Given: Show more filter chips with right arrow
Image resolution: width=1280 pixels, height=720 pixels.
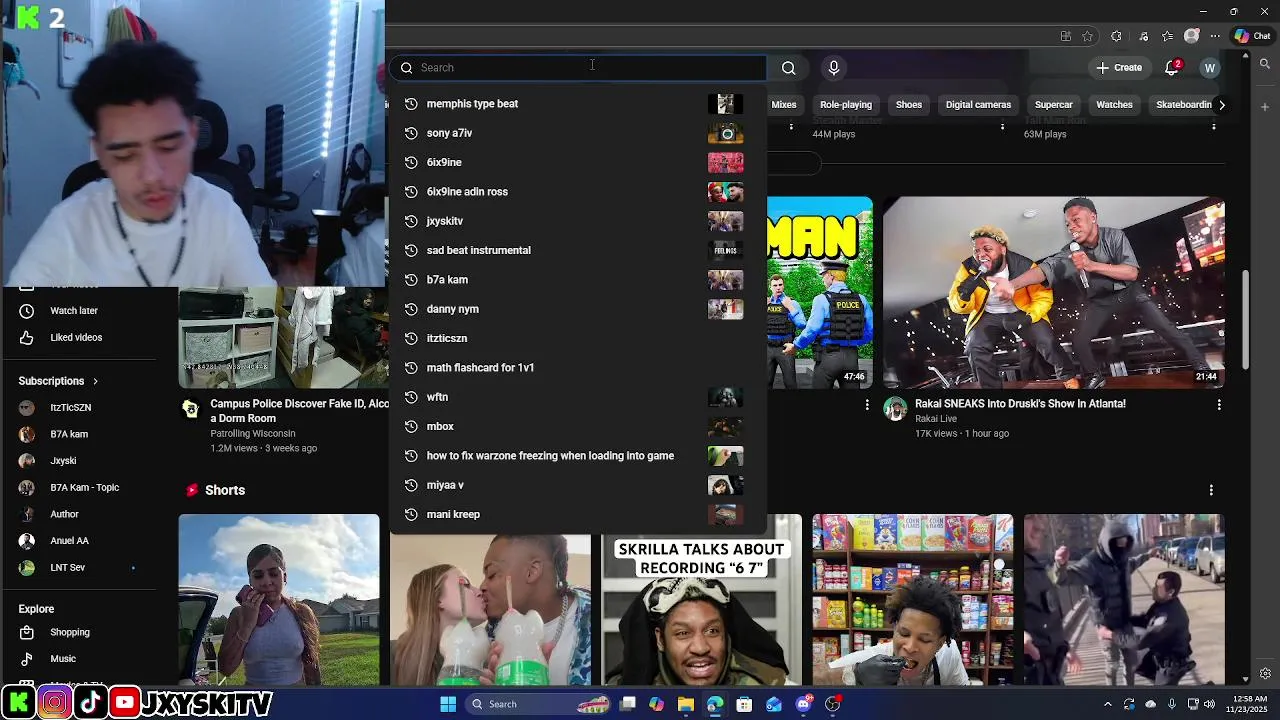Looking at the screenshot, I should pyautogui.click(x=1221, y=105).
